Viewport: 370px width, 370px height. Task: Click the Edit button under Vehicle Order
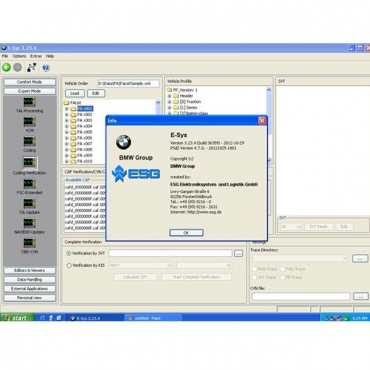pyautogui.click(x=96, y=93)
